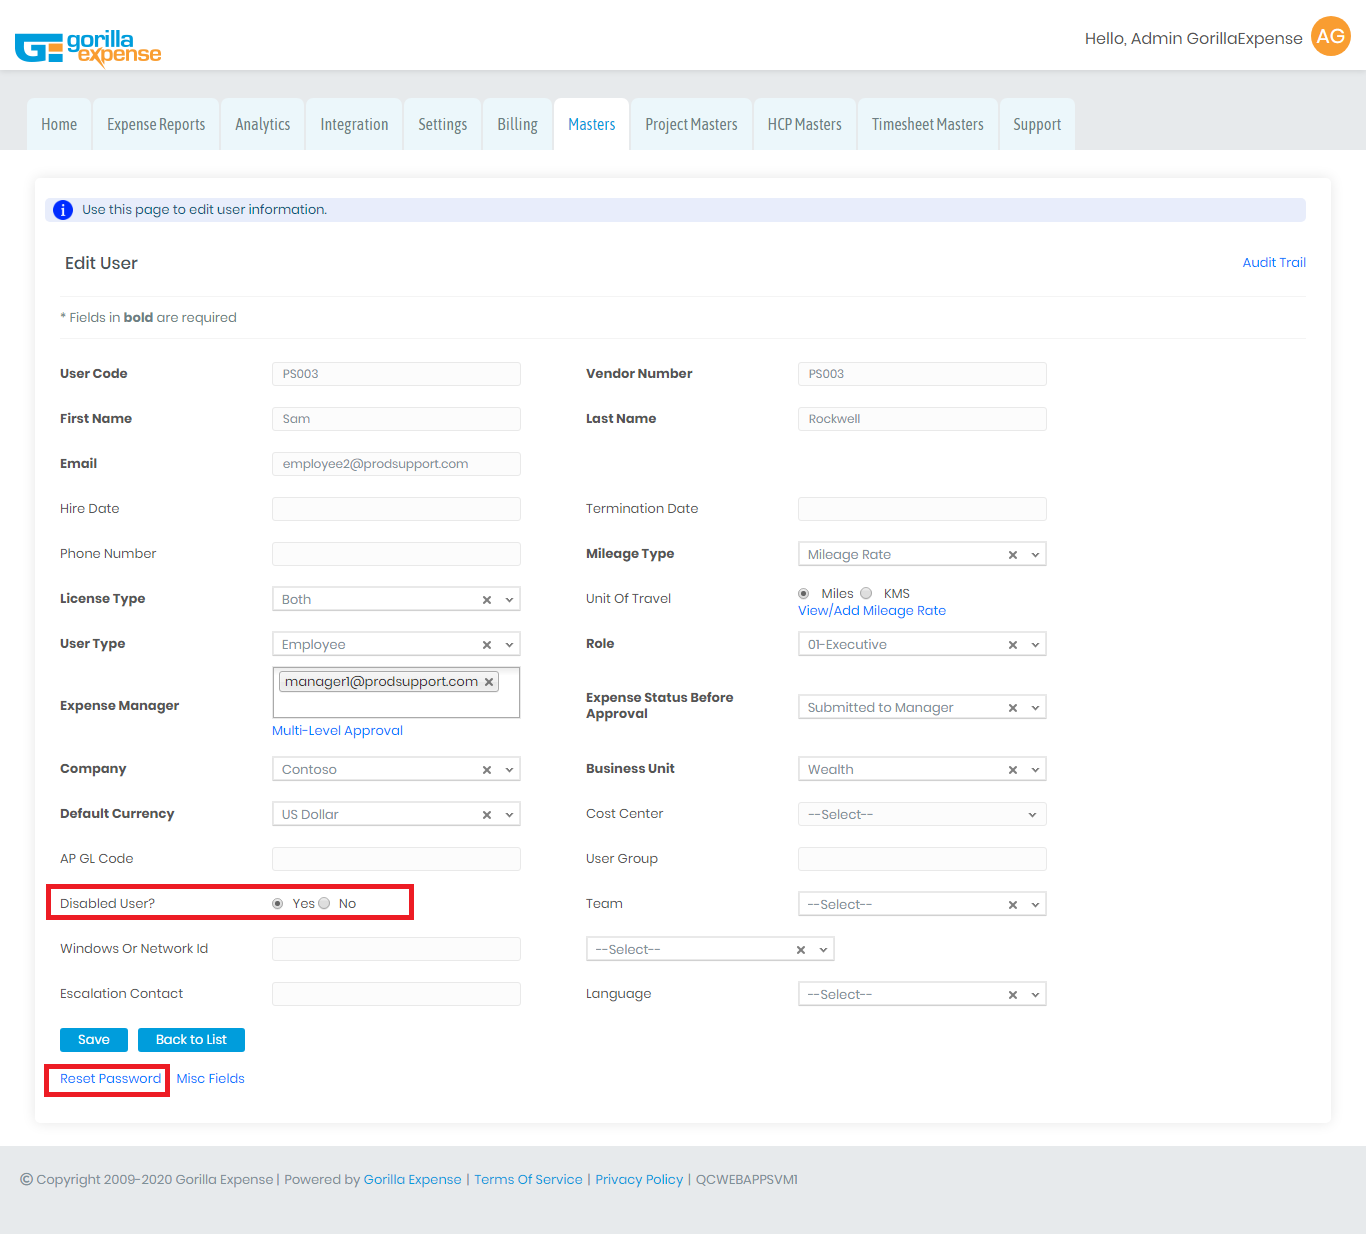
Task: Clear the User Type Employee value
Action: [486, 645]
